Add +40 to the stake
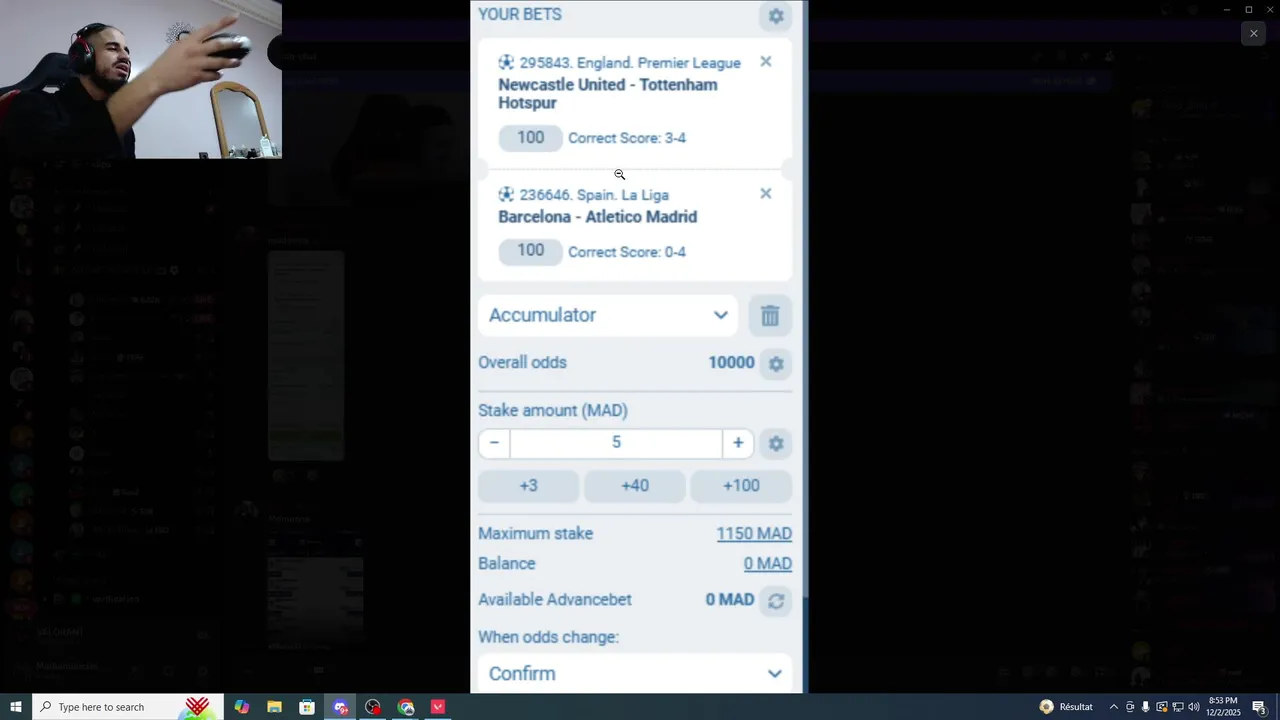This screenshot has height=720, width=1280. (635, 486)
